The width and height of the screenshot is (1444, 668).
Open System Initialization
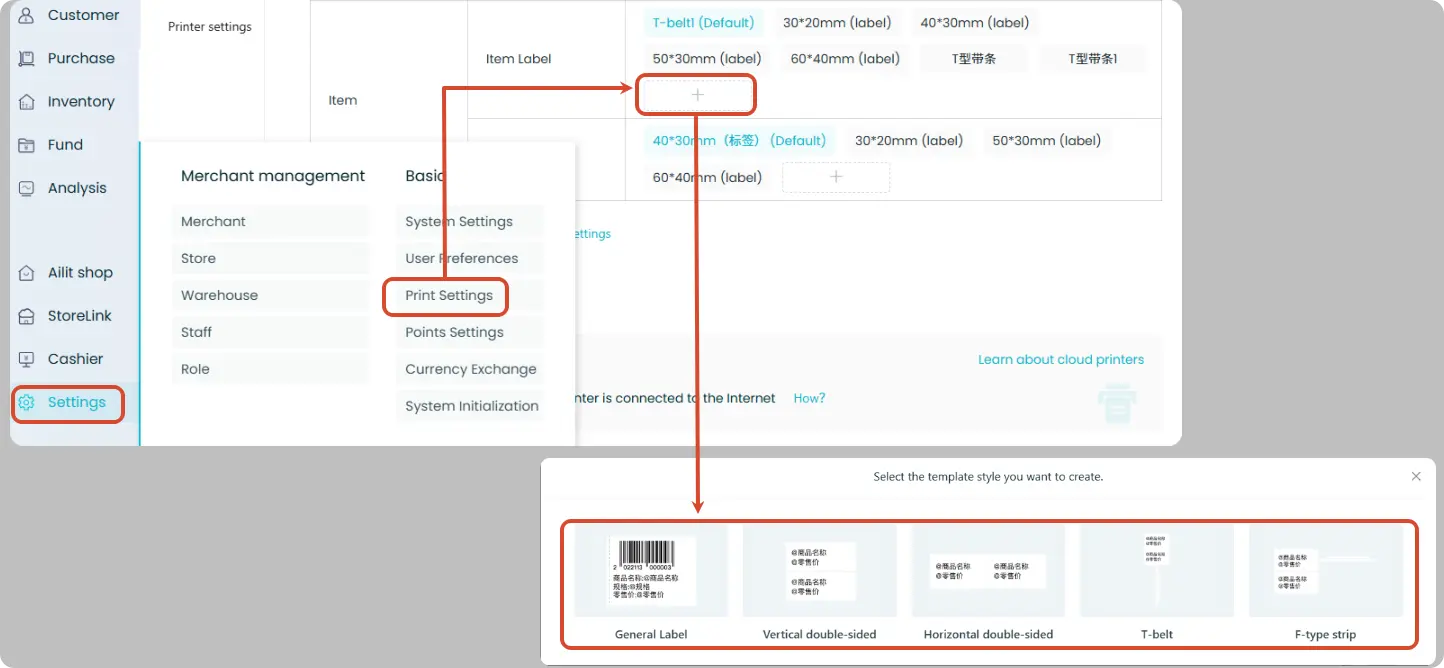(x=470, y=406)
